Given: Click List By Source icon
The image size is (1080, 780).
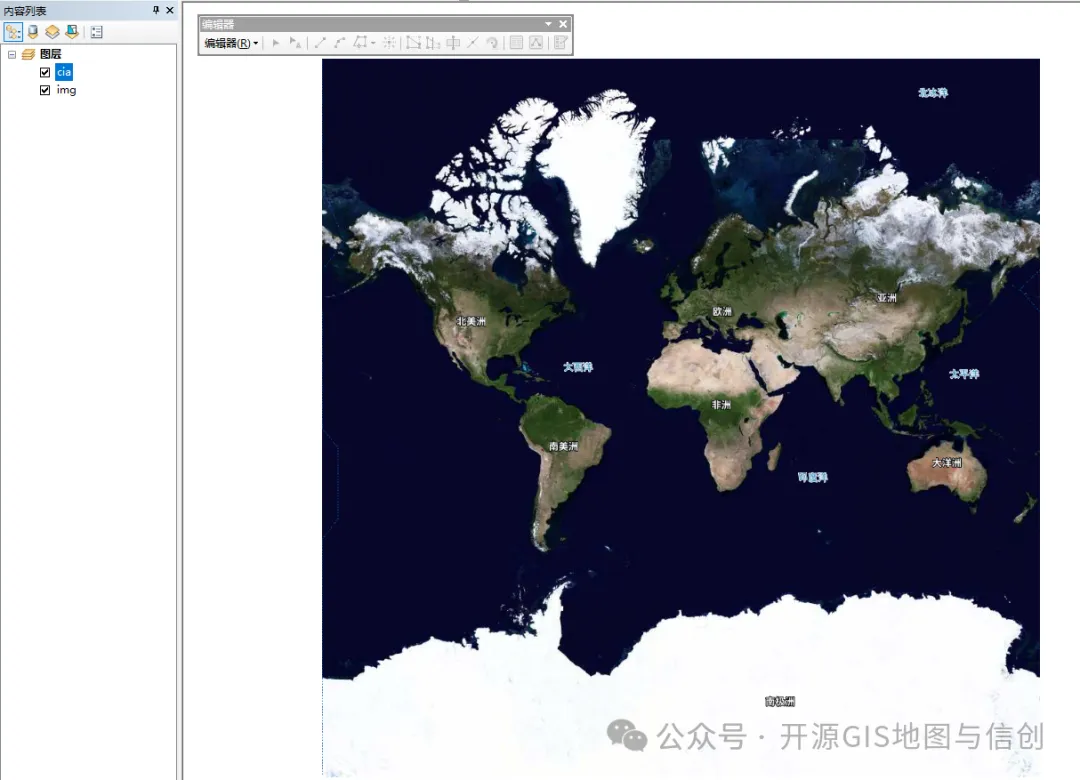Looking at the screenshot, I should pos(33,32).
